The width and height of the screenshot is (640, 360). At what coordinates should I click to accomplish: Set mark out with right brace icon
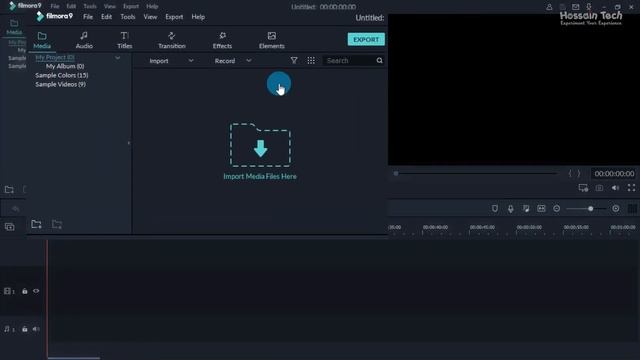coord(579,173)
